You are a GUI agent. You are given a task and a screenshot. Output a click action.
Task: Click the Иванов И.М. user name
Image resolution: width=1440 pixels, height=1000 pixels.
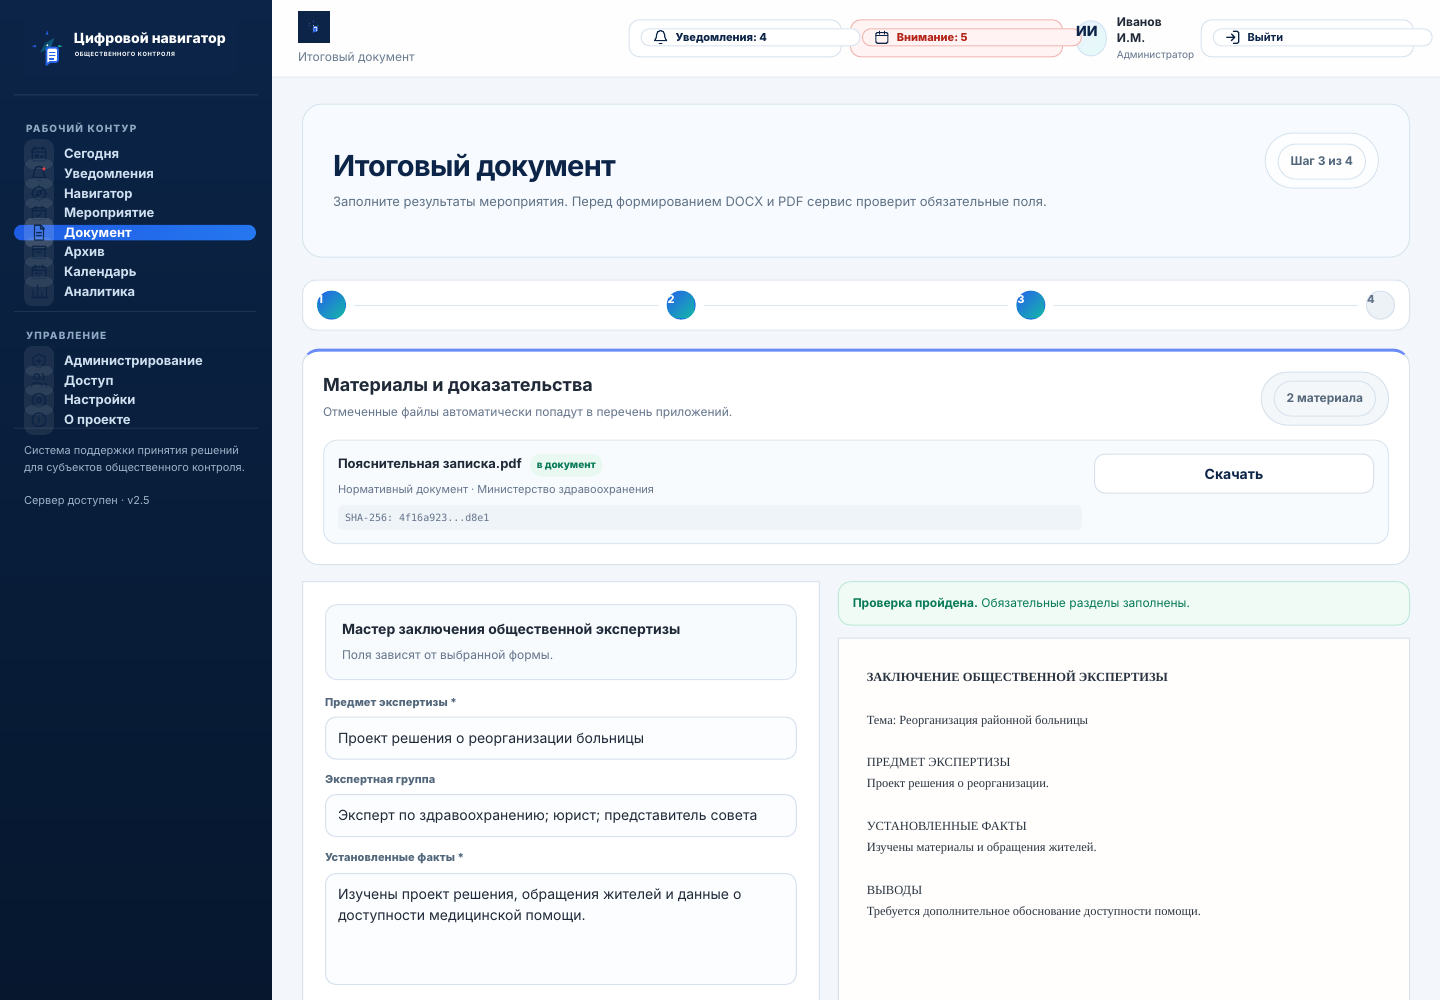(1139, 30)
